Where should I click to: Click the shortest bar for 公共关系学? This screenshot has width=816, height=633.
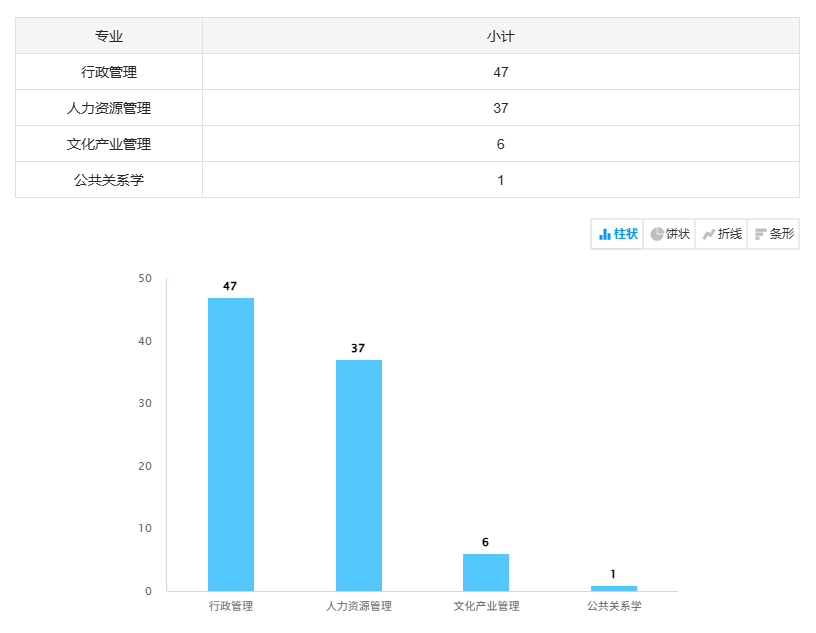pos(613,588)
